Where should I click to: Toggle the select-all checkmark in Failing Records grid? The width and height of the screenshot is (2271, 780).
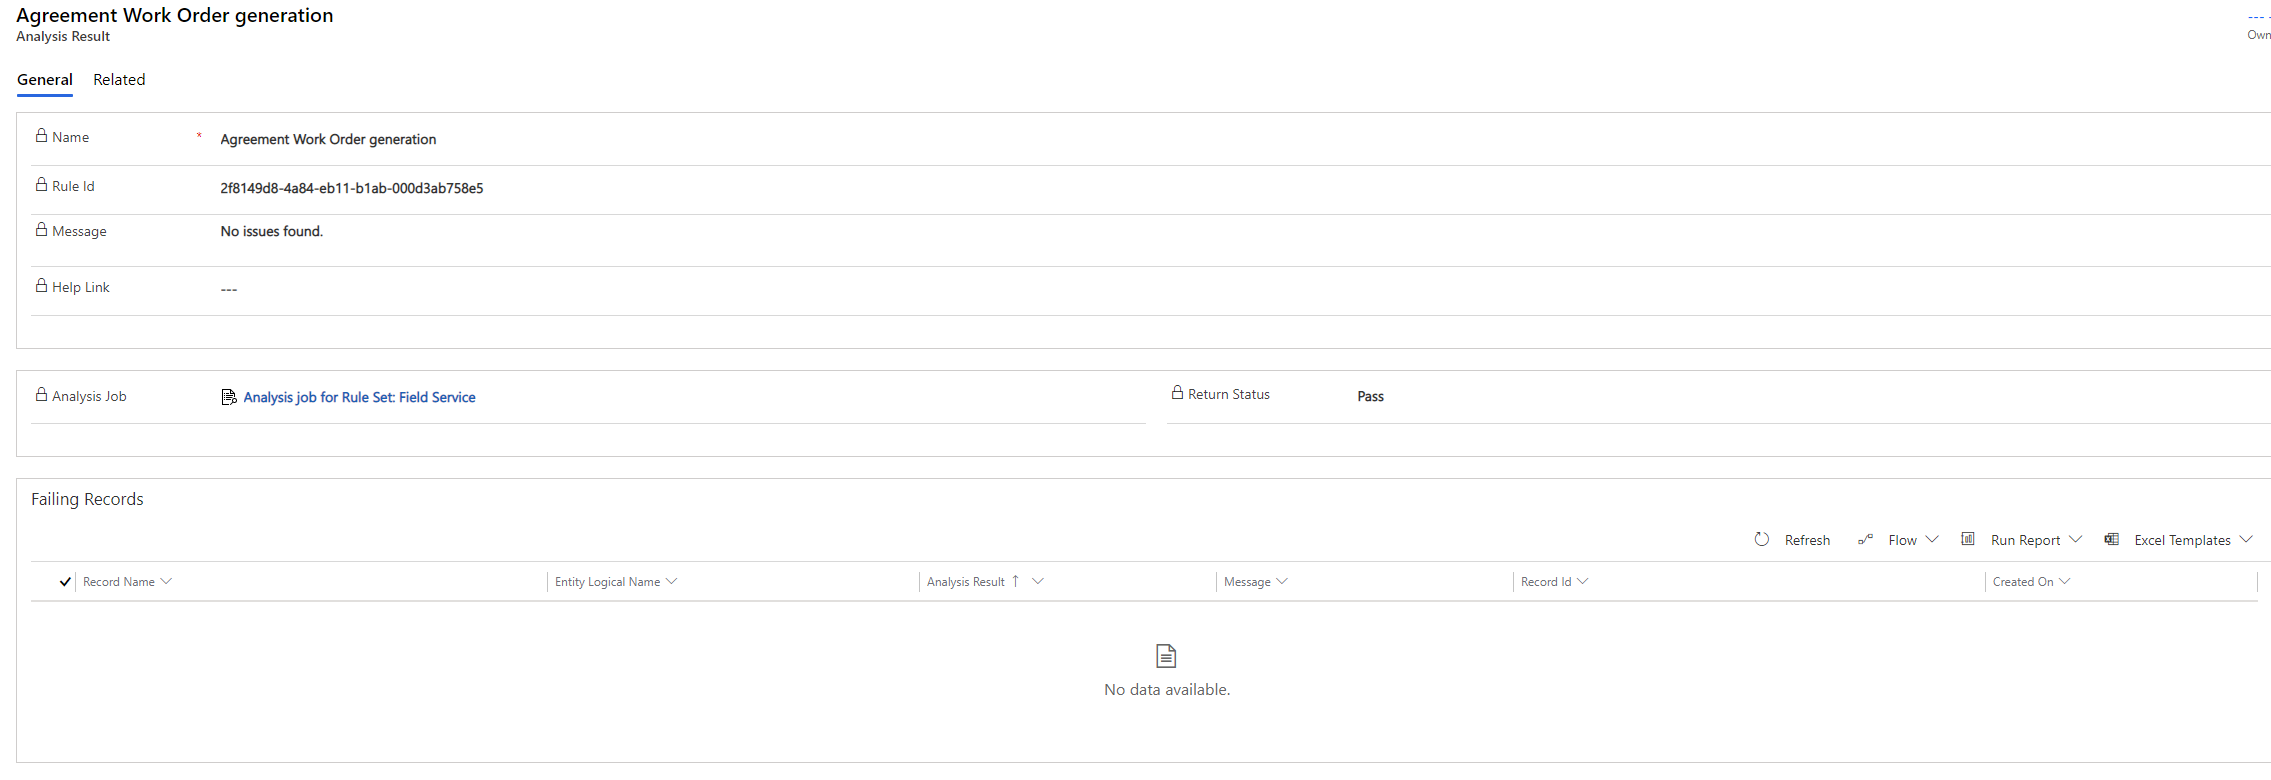point(65,581)
